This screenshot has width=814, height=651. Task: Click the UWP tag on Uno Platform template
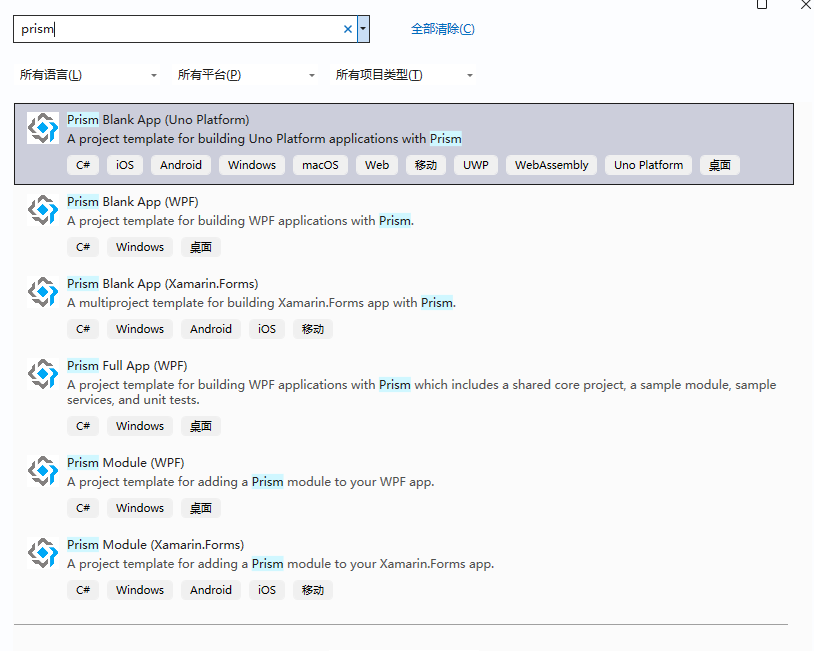476,165
